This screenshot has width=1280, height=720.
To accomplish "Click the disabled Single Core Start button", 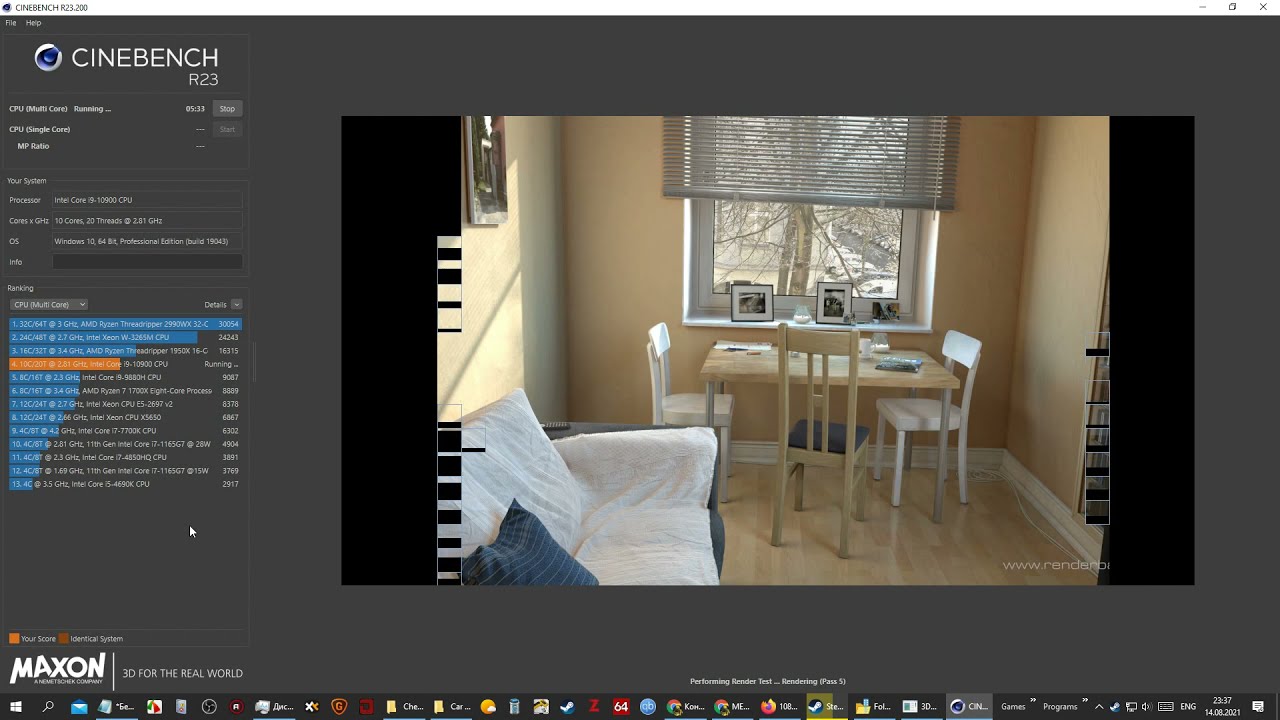I will pos(227,129).
